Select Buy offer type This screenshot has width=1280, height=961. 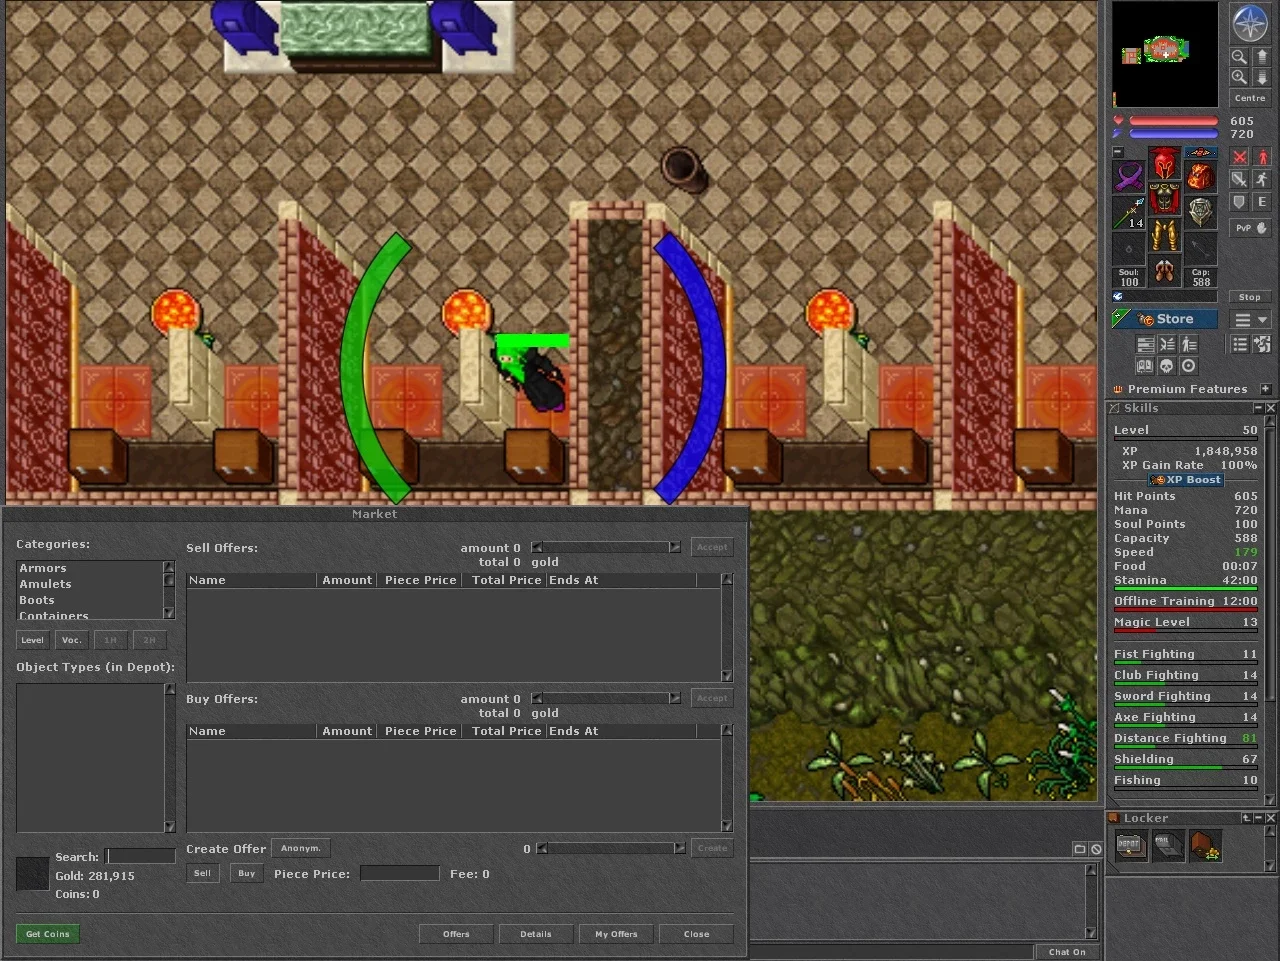click(246, 873)
